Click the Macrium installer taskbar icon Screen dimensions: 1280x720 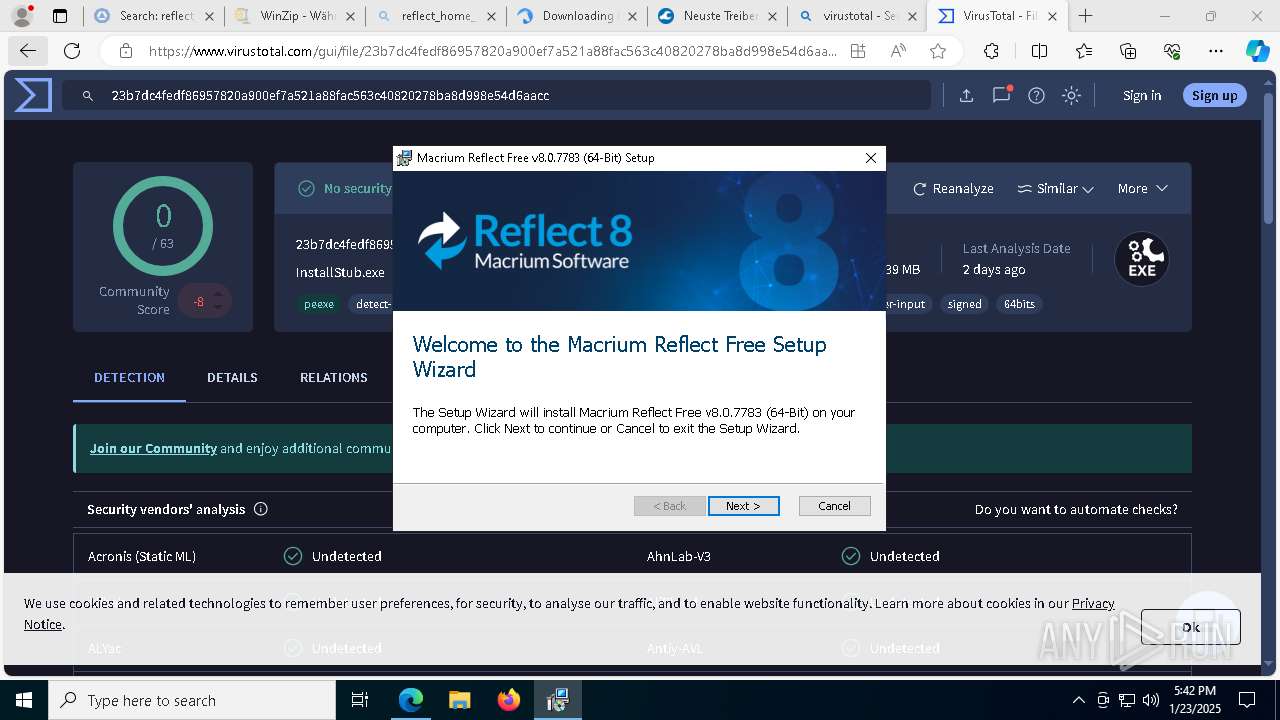pyautogui.click(x=557, y=700)
